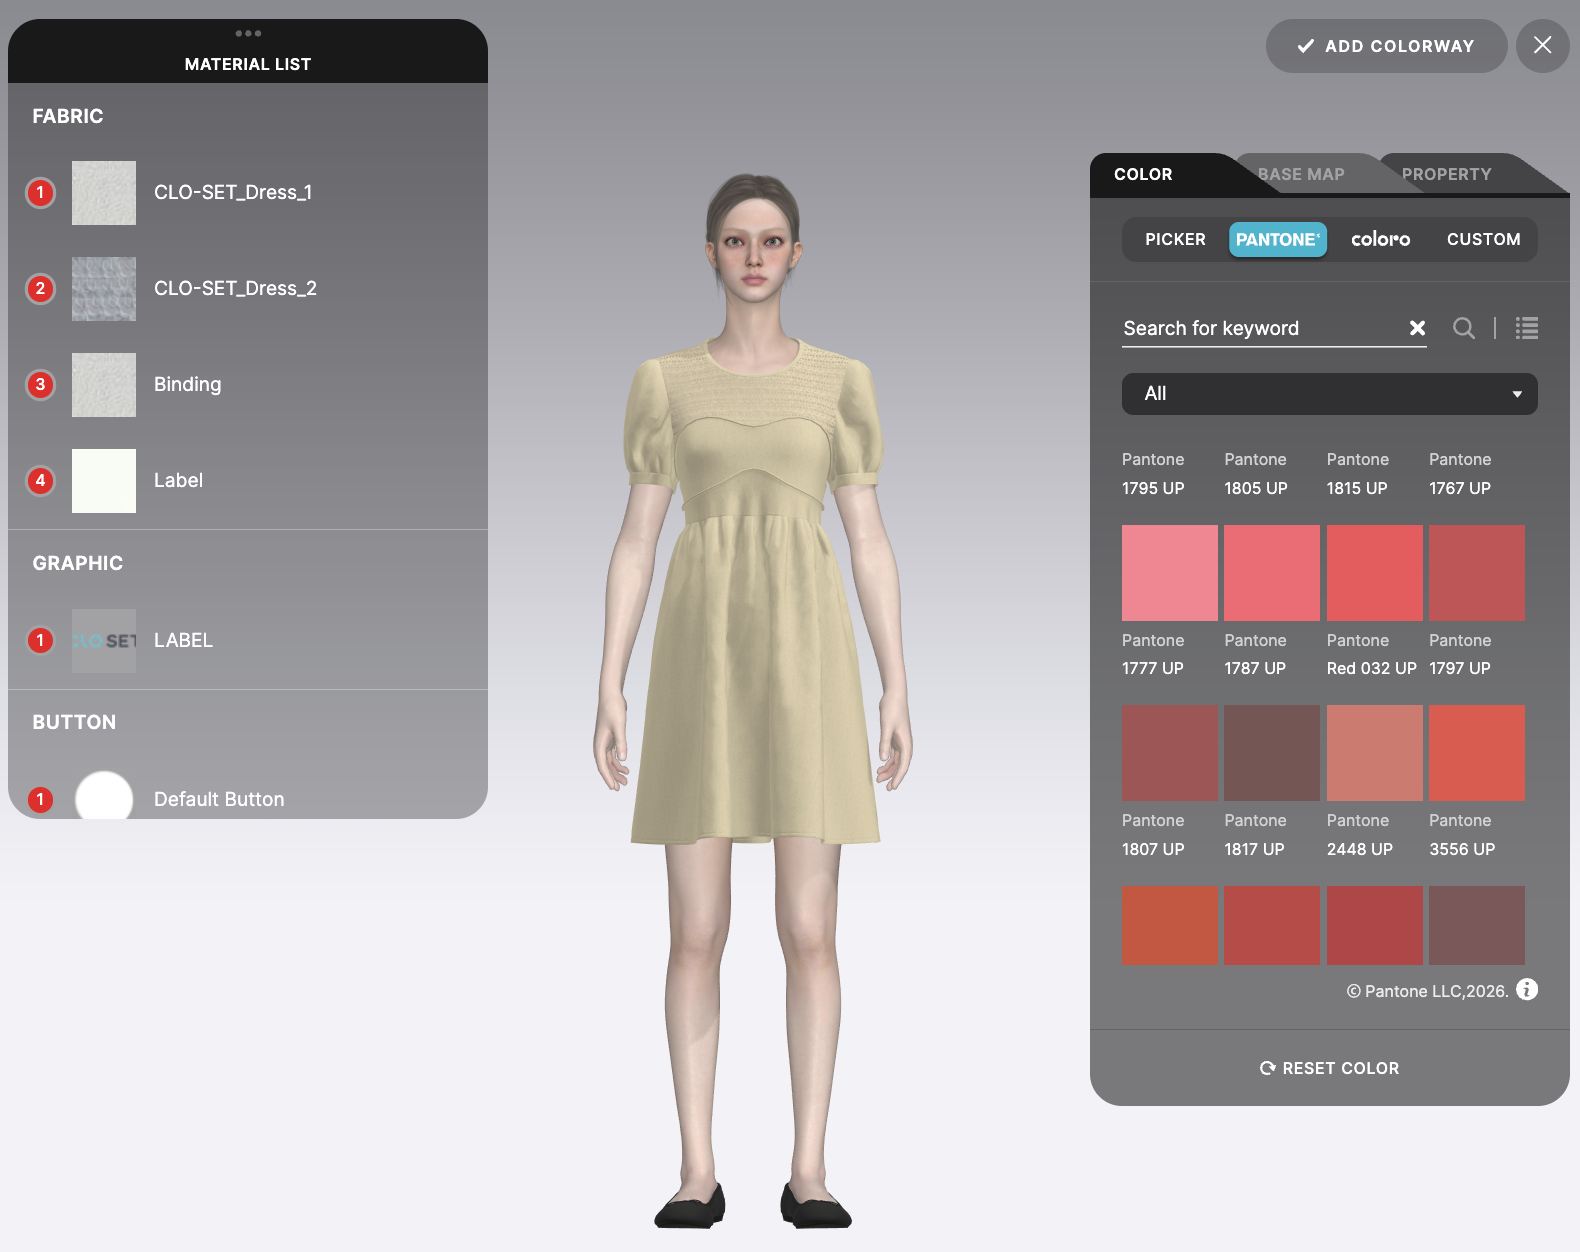Select the Label fabric name
The height and width of the screenshot is (1252, 1580).
178,480
